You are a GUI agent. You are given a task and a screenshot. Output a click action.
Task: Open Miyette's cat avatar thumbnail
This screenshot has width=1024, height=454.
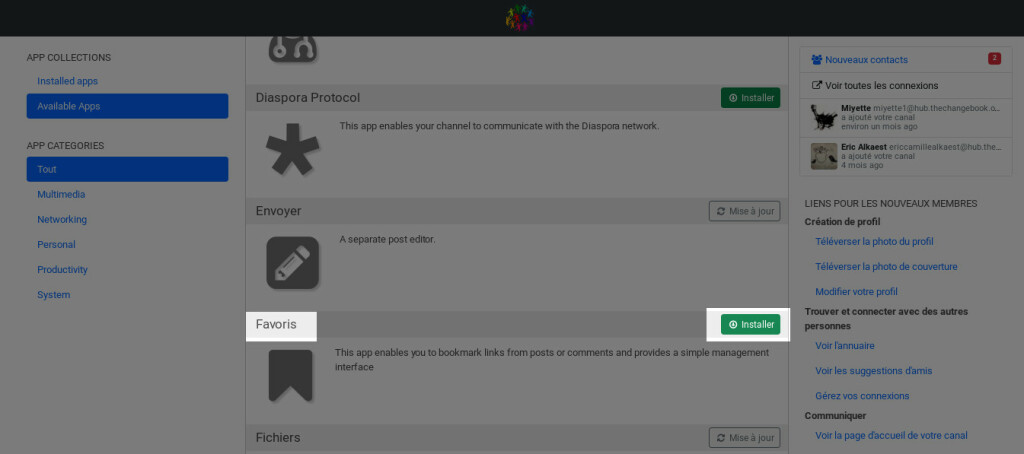tap(824, 118)
